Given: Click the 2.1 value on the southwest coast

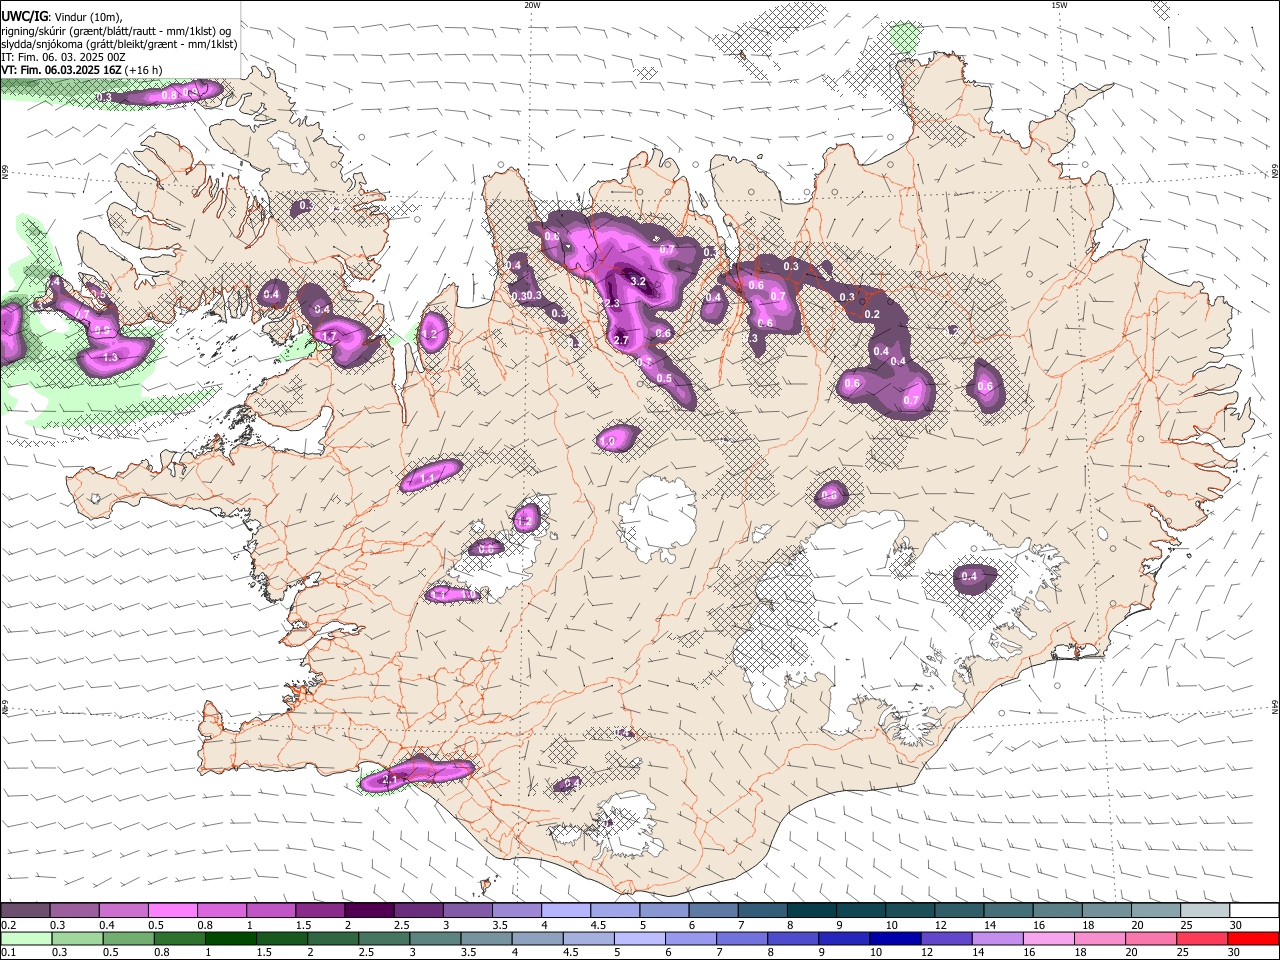Looking at the screenshot, I should pos(391,779).
